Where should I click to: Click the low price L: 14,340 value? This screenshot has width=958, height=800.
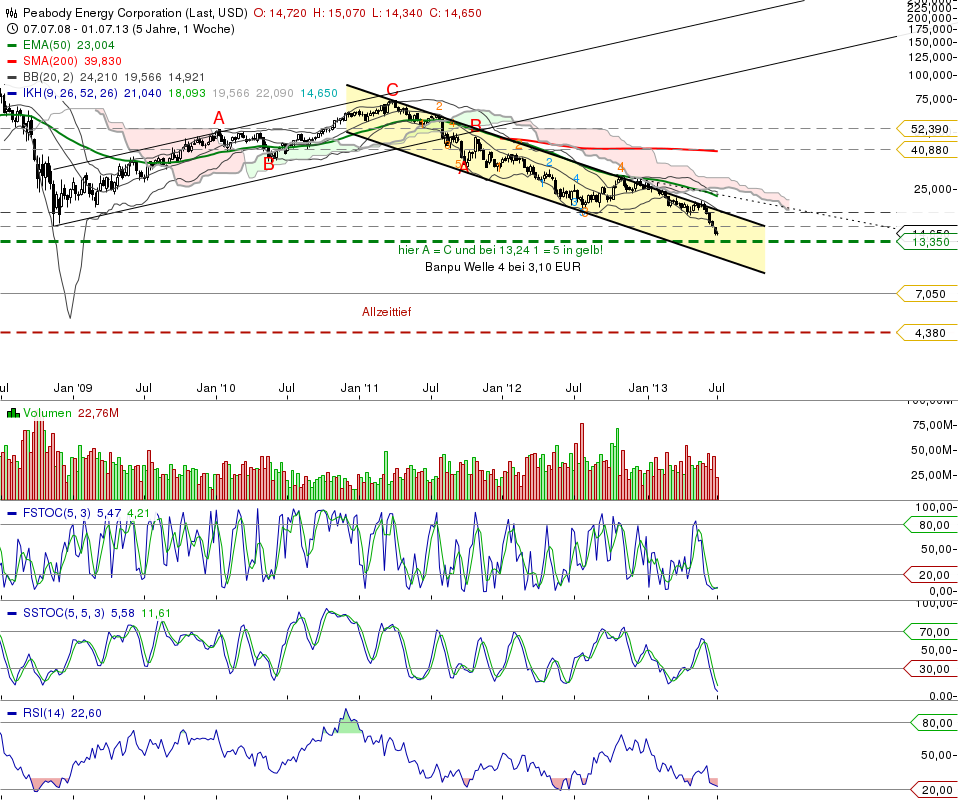click(396, 13)
